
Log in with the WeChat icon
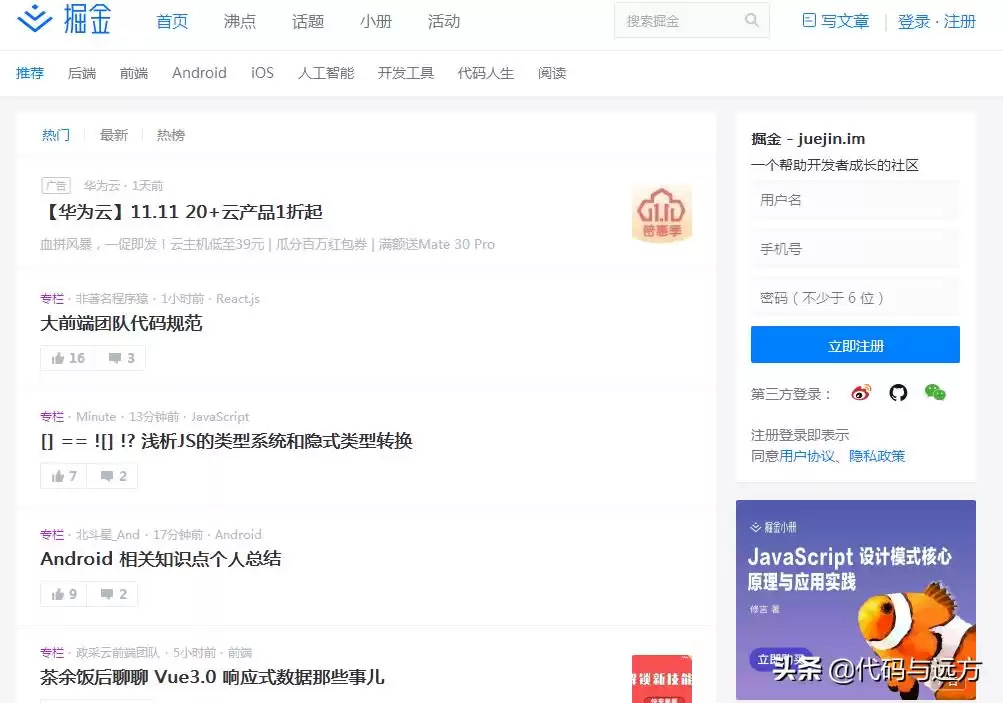click(x=935, y=393)
